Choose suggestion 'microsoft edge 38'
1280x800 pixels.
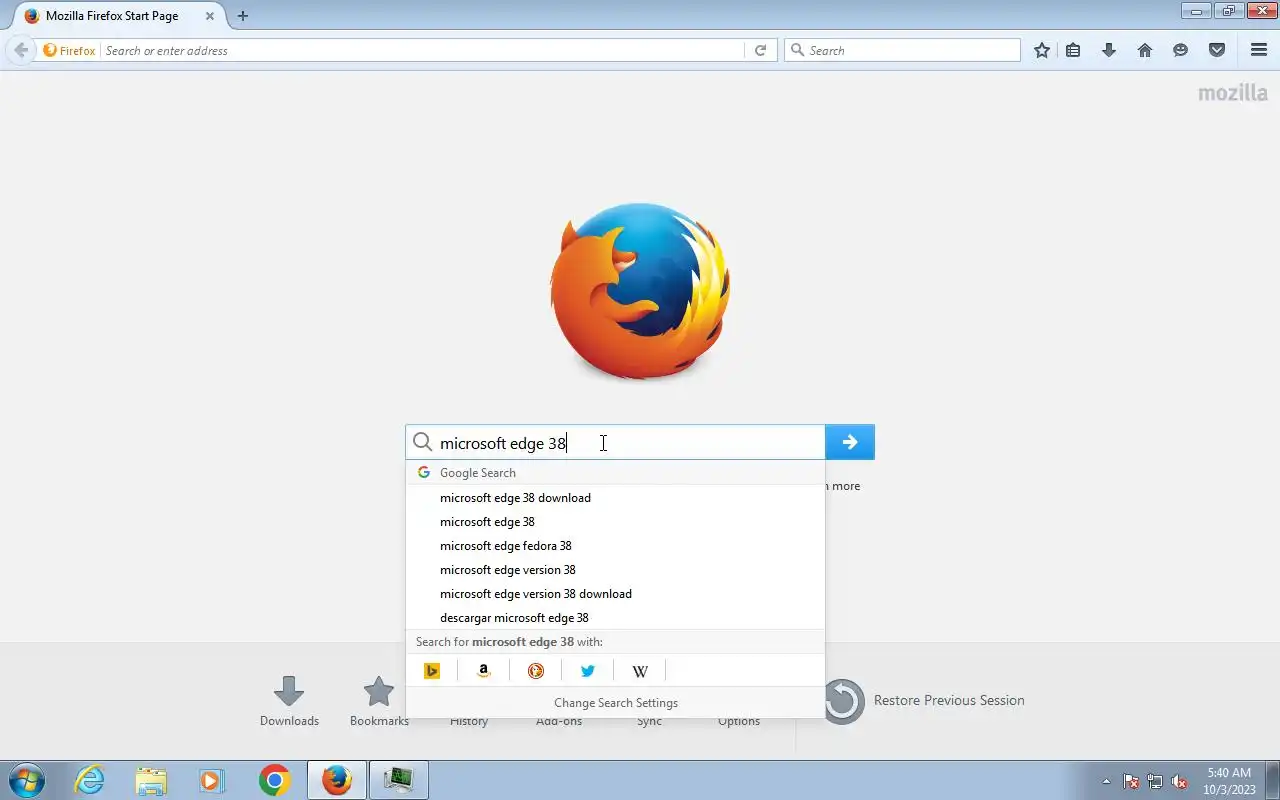[616, 522]
